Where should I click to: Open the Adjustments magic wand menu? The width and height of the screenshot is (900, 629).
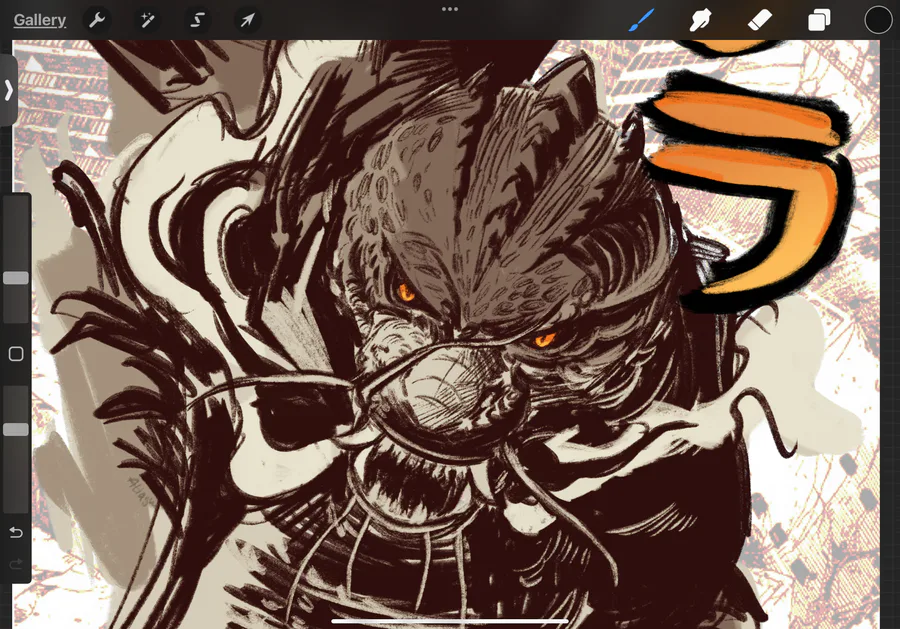[147, 20]
